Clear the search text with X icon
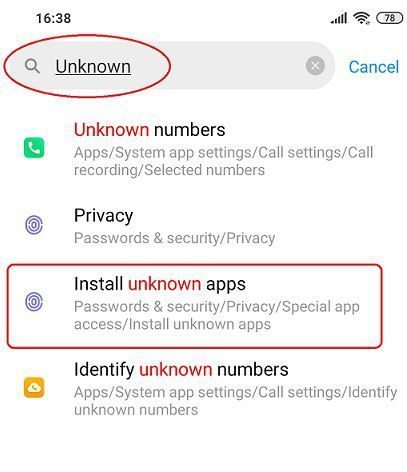This screenshot has width=407, height=472. tap(315, 66)
